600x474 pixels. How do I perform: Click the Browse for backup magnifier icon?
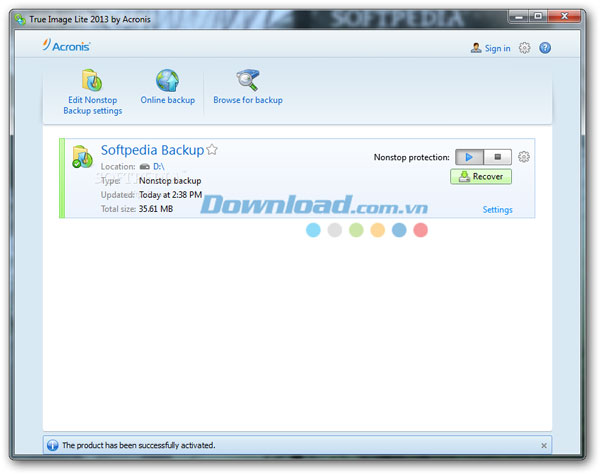coord(248,80)
